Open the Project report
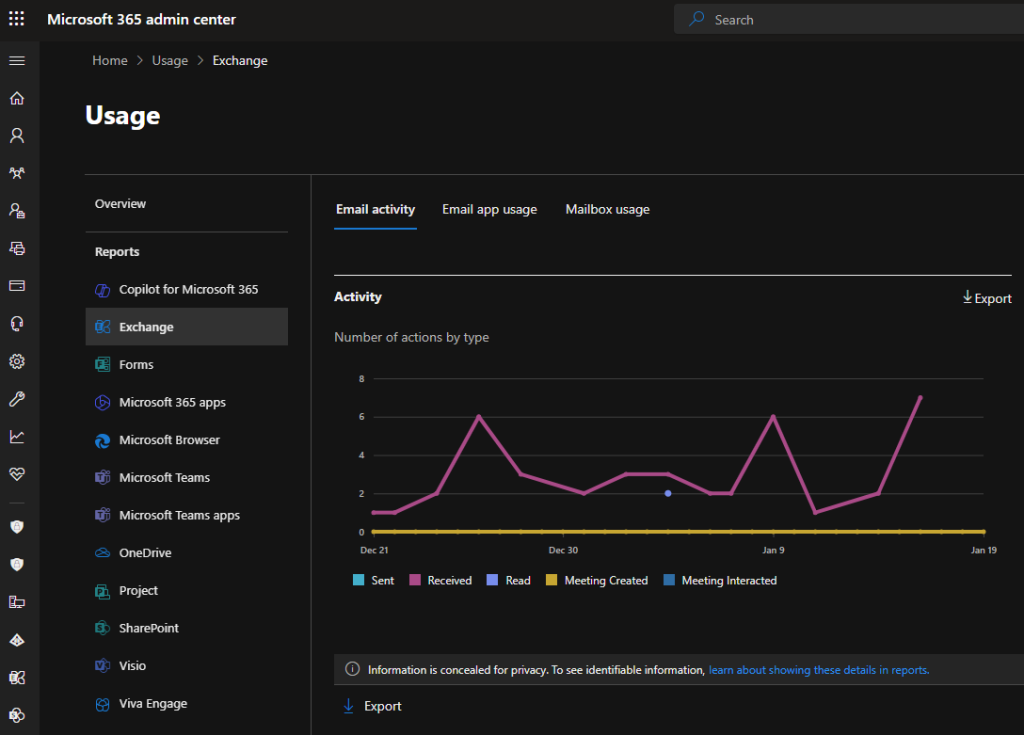Screen dimensions: 1024x735 [x=187, y=591]
